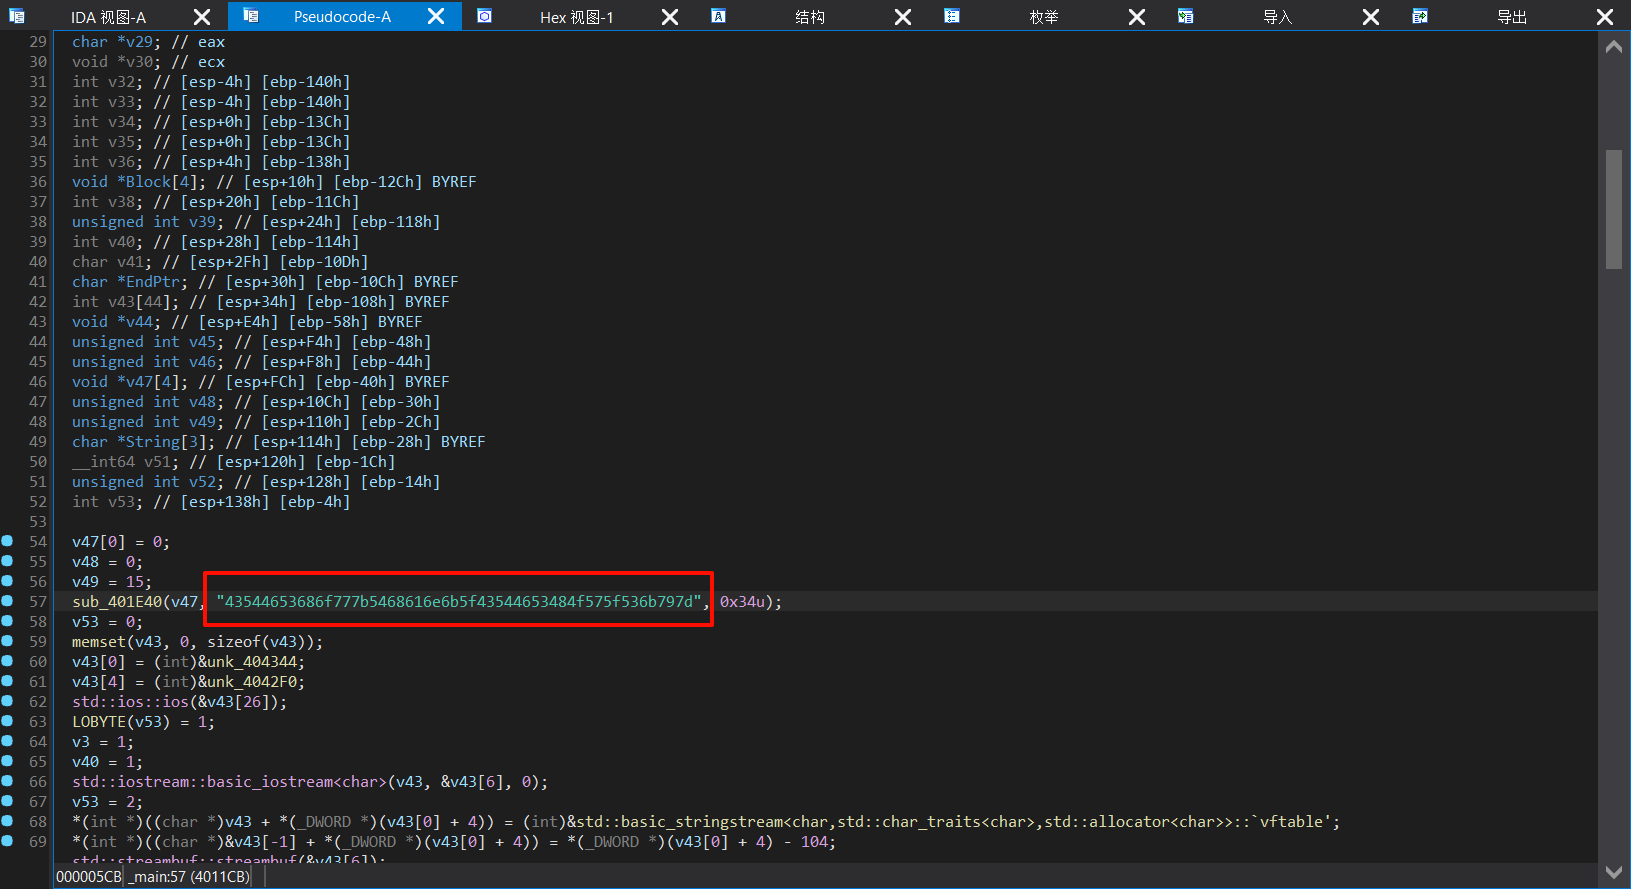1631x889 pixels.
Task: Click _main:57 (4011CB) in status bar
Action: 190,877
